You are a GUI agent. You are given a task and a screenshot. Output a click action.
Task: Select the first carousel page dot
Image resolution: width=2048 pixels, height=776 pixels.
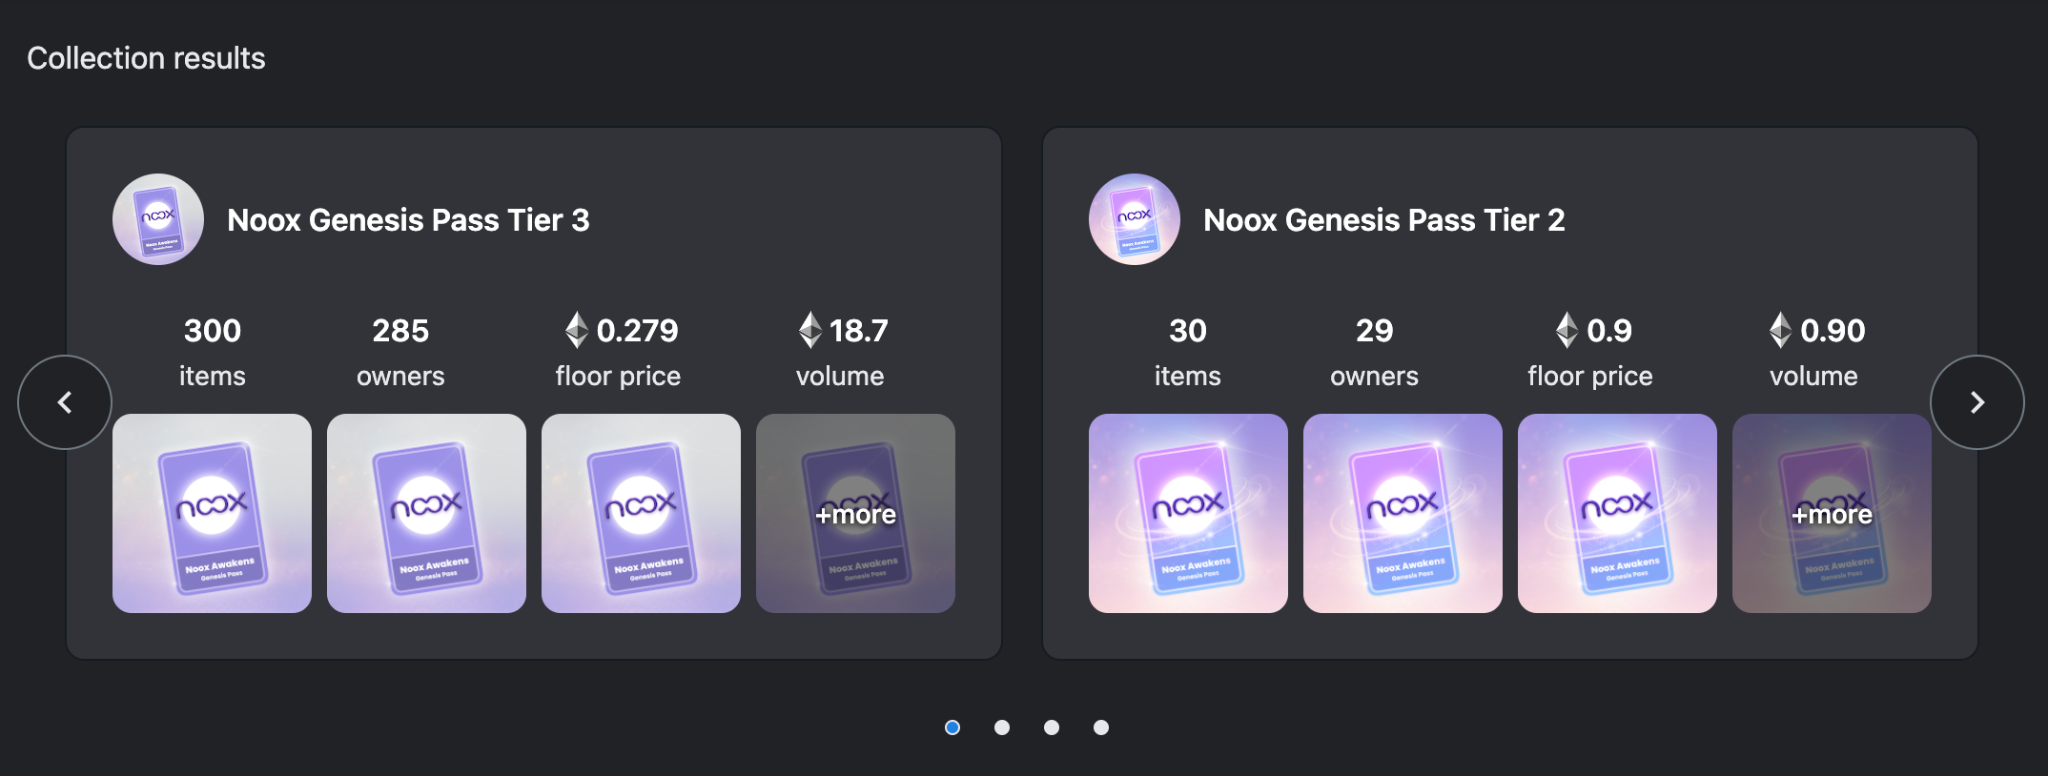(x=952, y=727)
